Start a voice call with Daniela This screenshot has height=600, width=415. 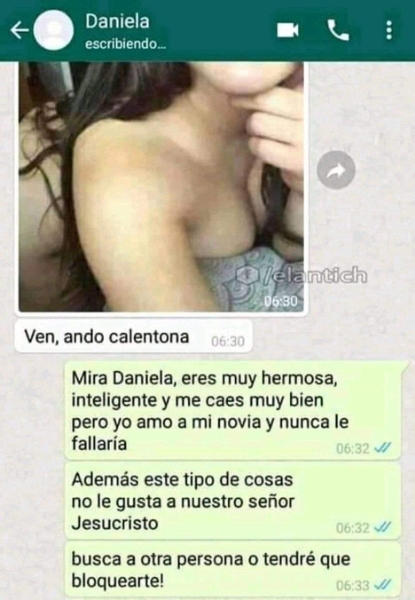(x=338, y=30)
